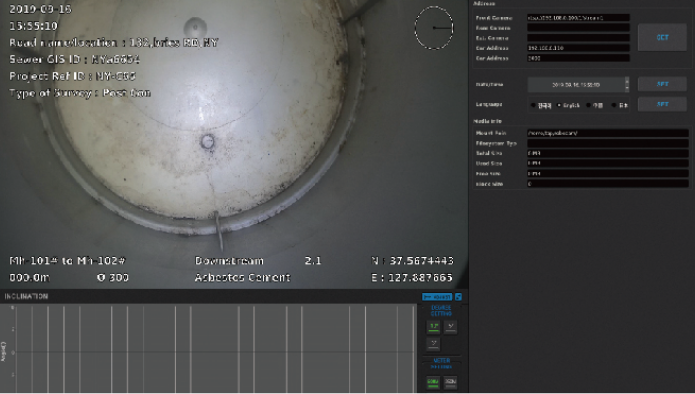Image resolution: width=695 pixels, height=394 pixels.
Task: Click the Mount Path field in Media Info
Action: coord(608,133)
